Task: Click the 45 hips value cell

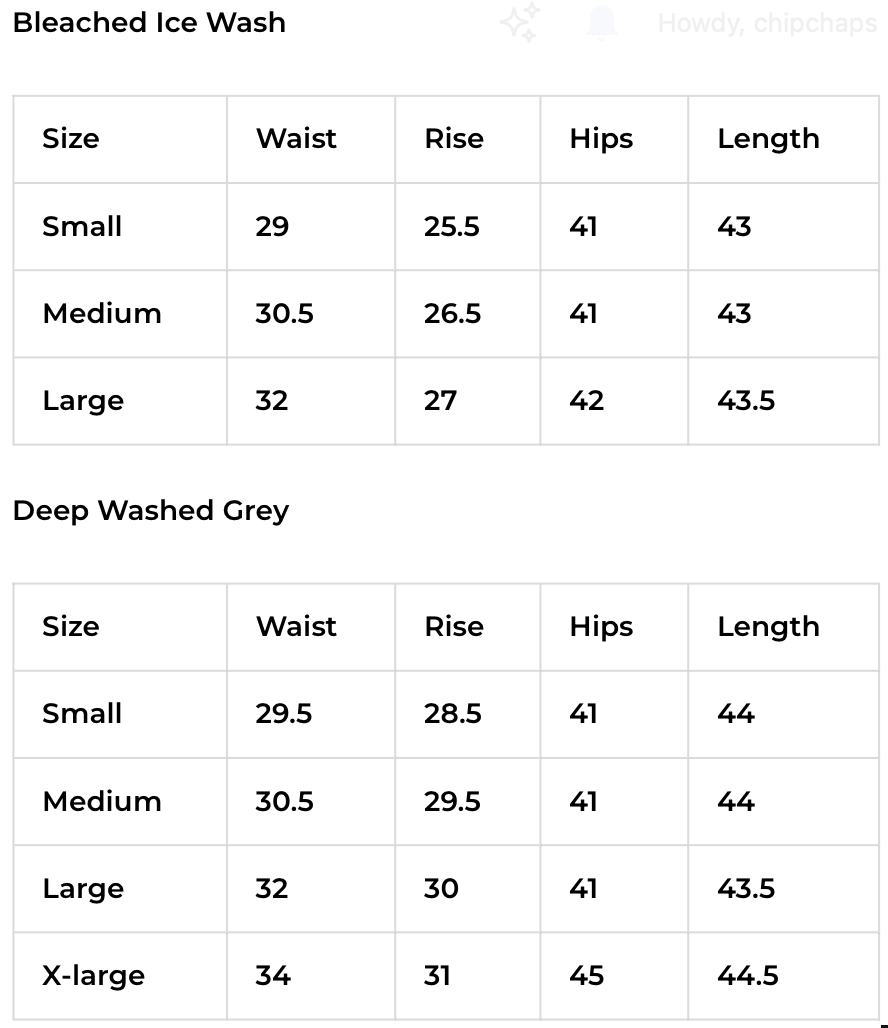Action: 587,976
